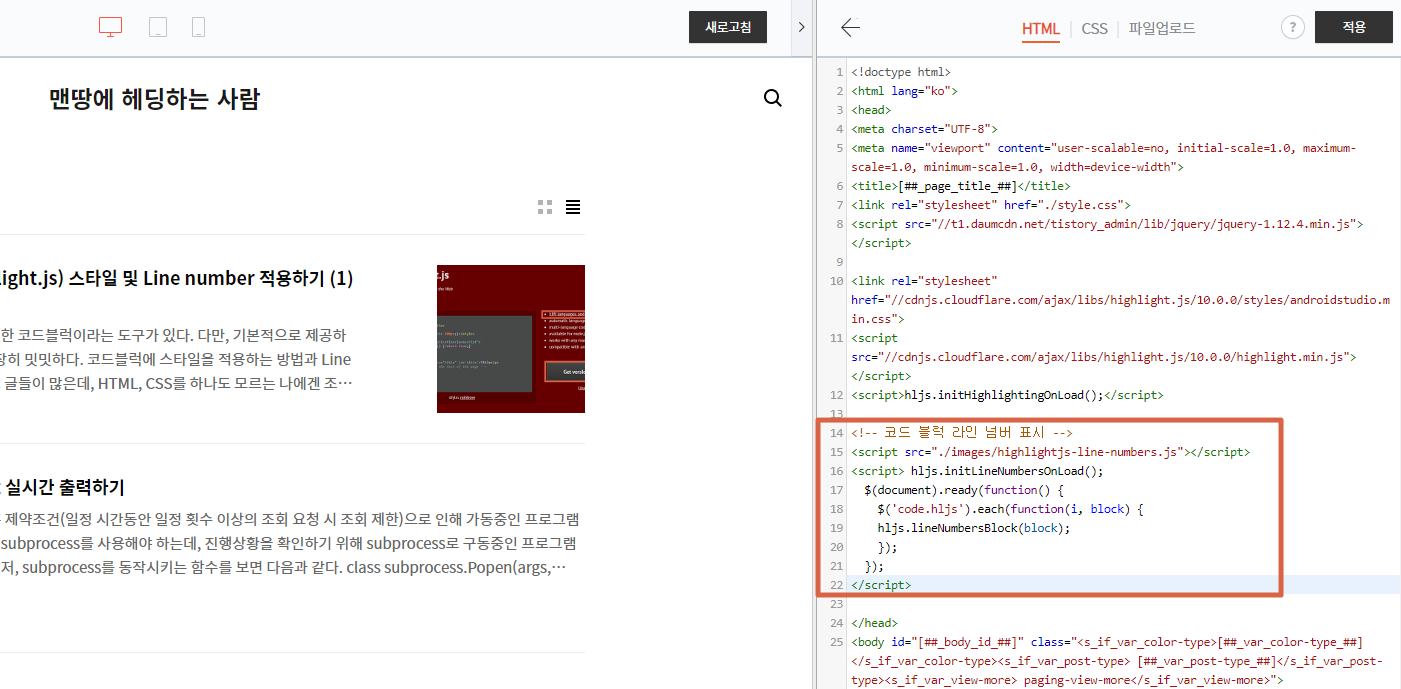This screenshot has width=1401, height=689.
Task: Click line number 14 in gutter
Action: [837, 433]
